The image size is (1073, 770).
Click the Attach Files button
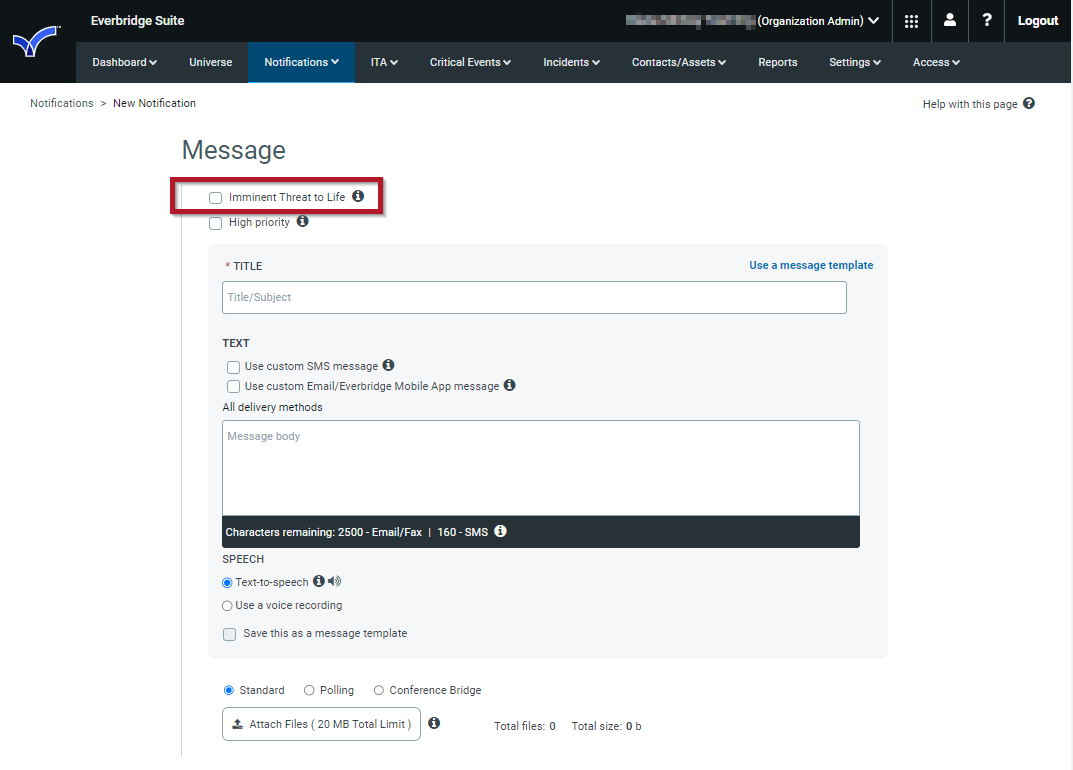coord(321,723)
